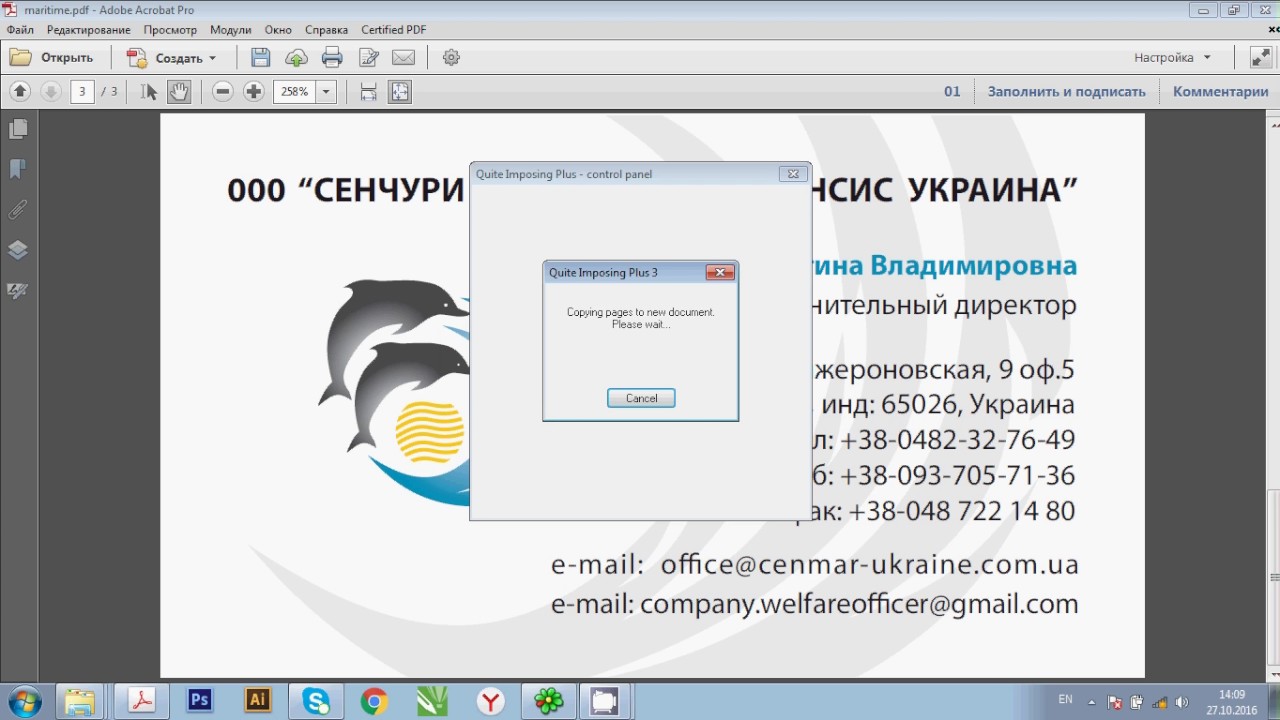Toggle read mode expand icon at top right

pos(1260,57)
